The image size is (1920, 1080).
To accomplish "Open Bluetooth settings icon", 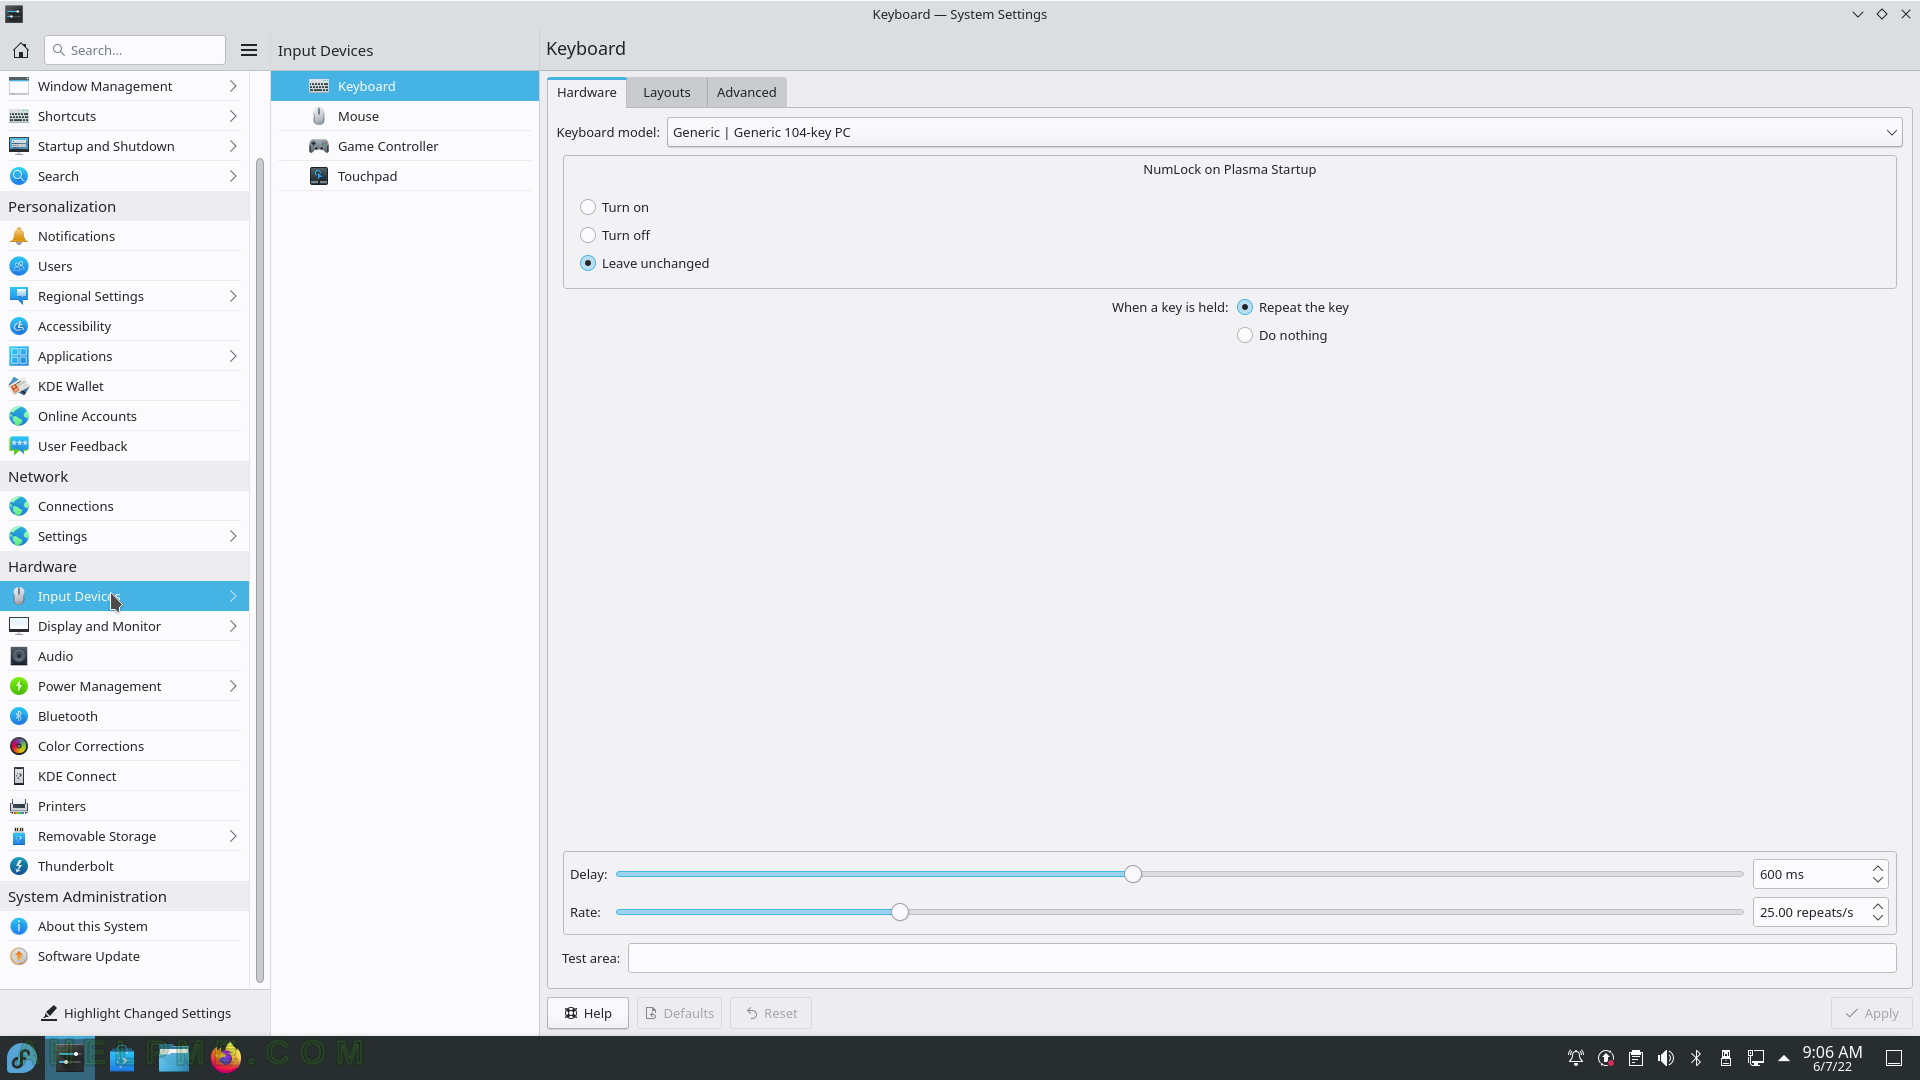I will [x=19, y=716].
